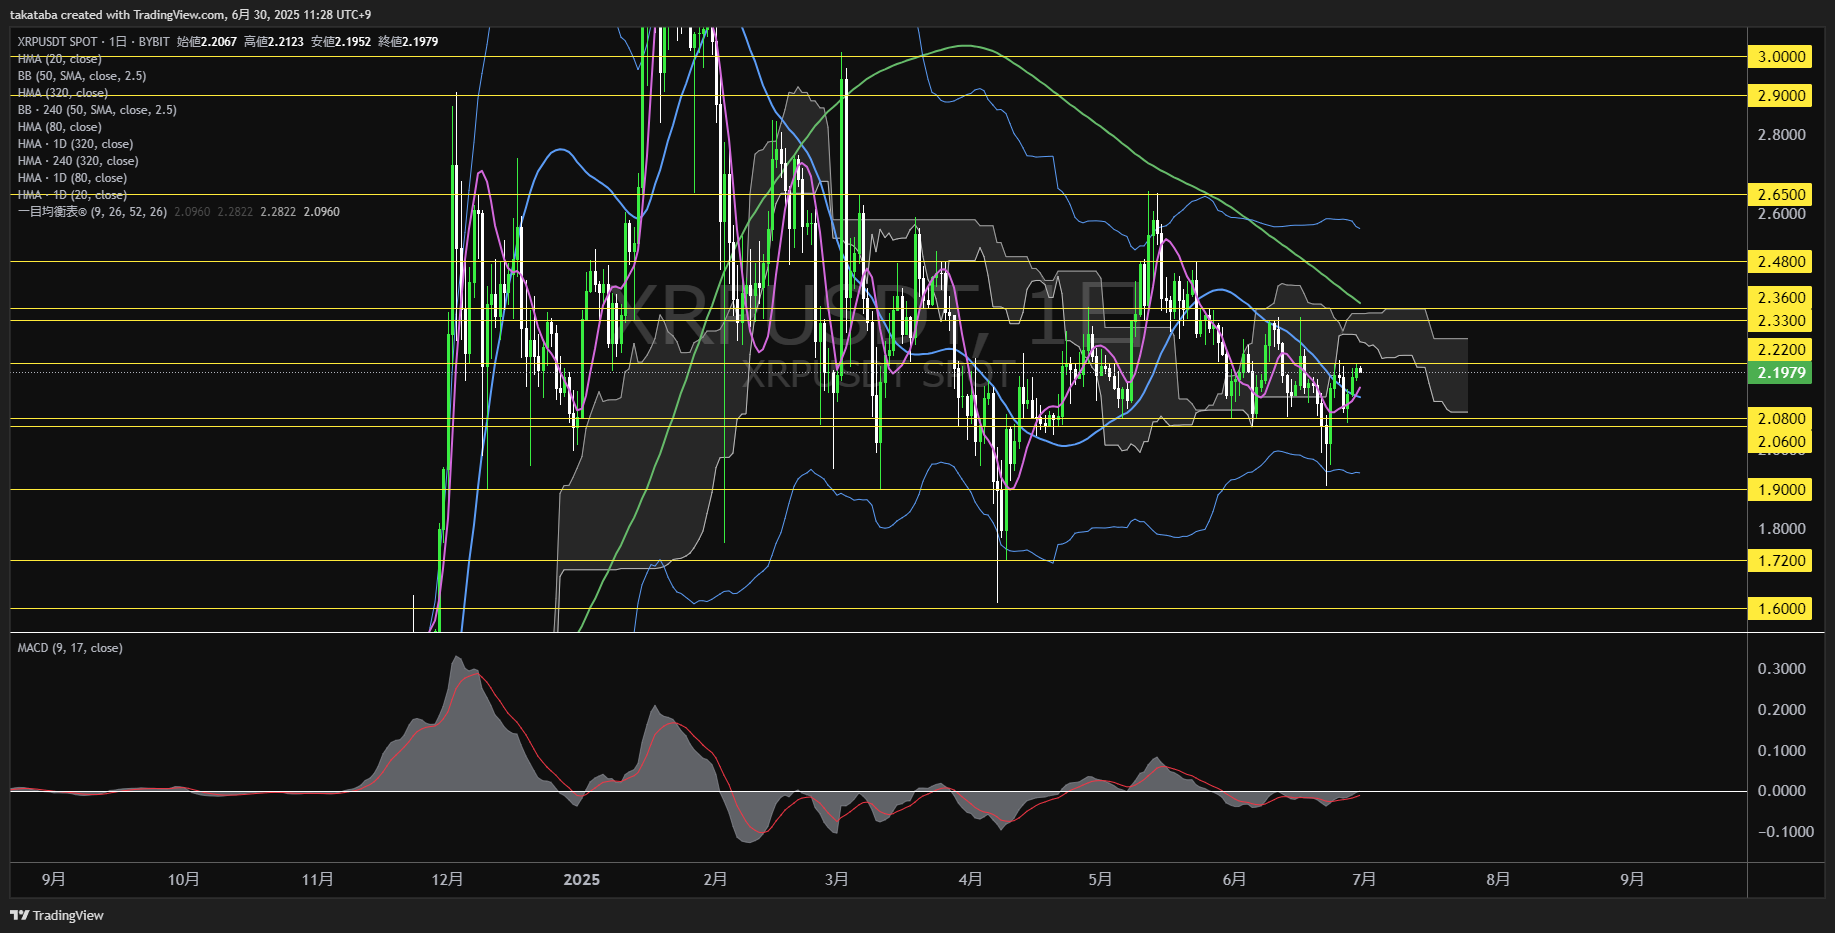Click the 2.0600 price level label

1780,442
